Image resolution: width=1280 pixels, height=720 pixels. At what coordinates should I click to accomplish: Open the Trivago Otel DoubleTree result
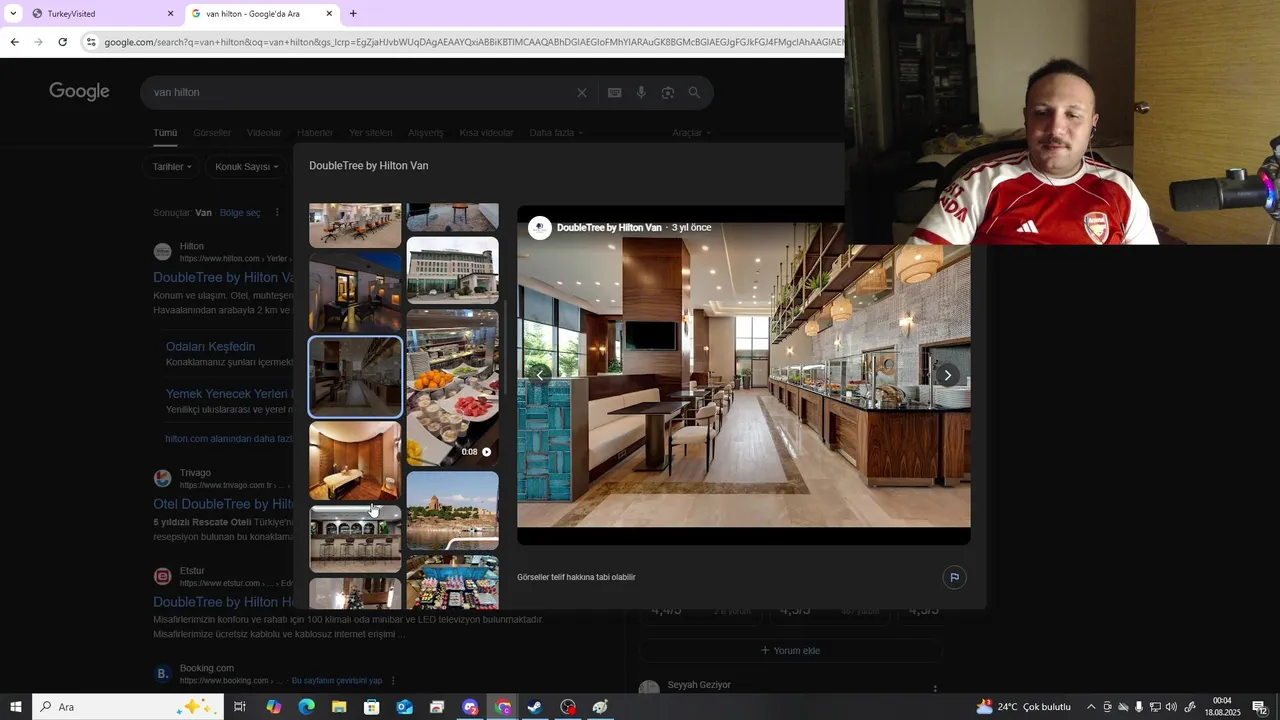click(x=224, y=504)
